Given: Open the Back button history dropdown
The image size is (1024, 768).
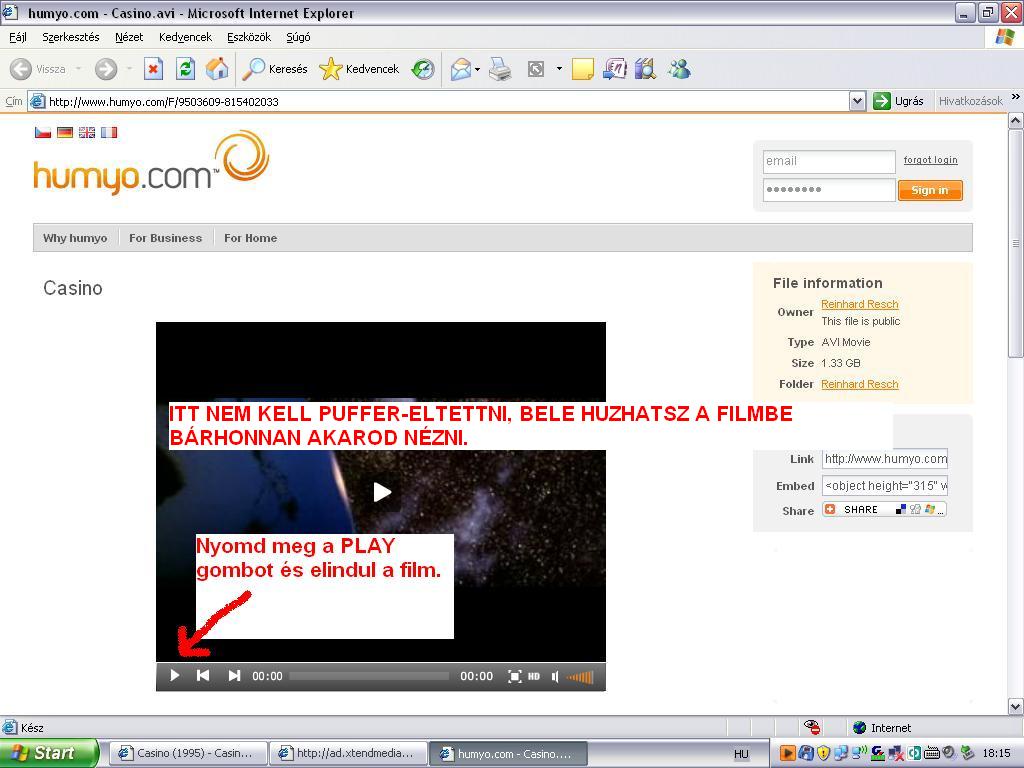Looking at the screenshot, I should (x=79, y=69).
